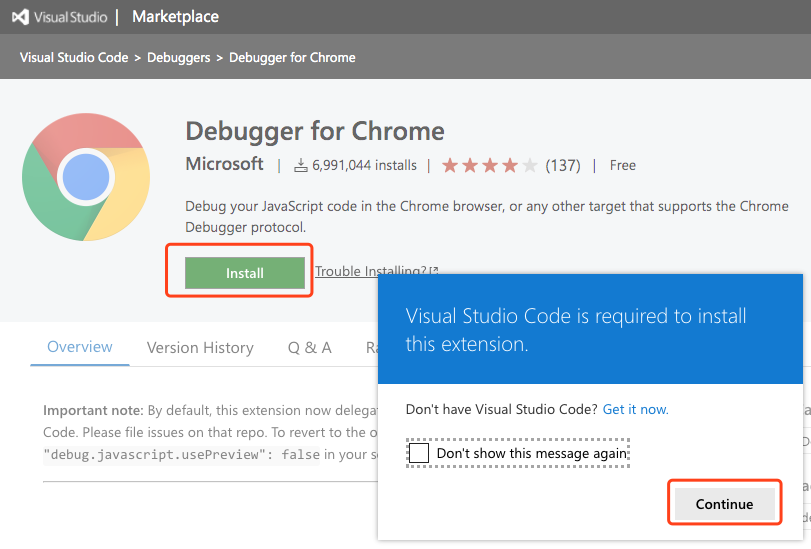This screenshot has height=549, width=811.
Task: Check Don't show this message again
Action: point(419,453)
